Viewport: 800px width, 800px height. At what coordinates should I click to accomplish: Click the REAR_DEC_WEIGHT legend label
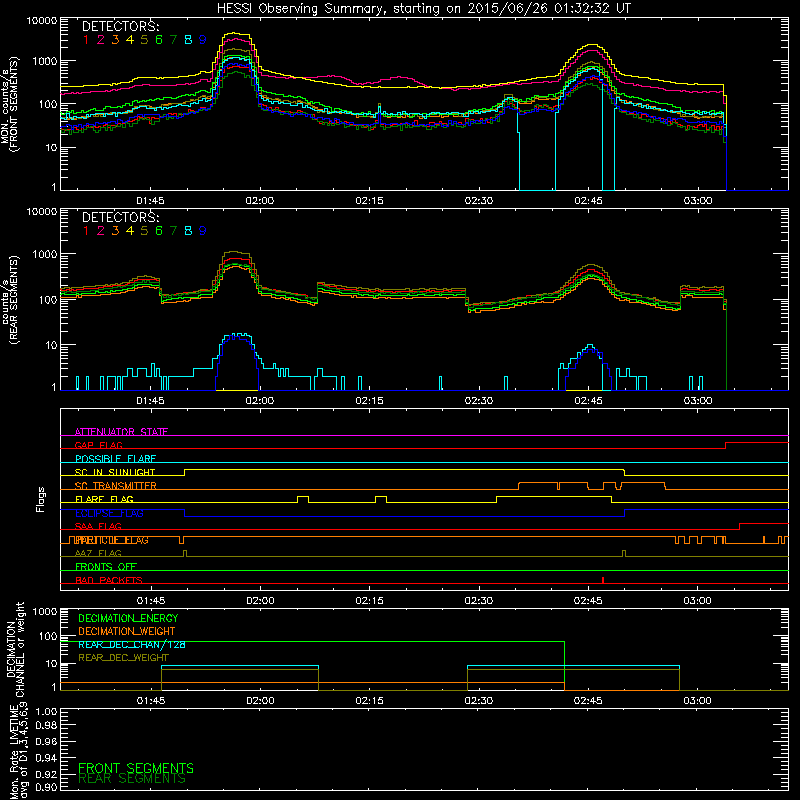pyautogui.click(x=123, y=658)
